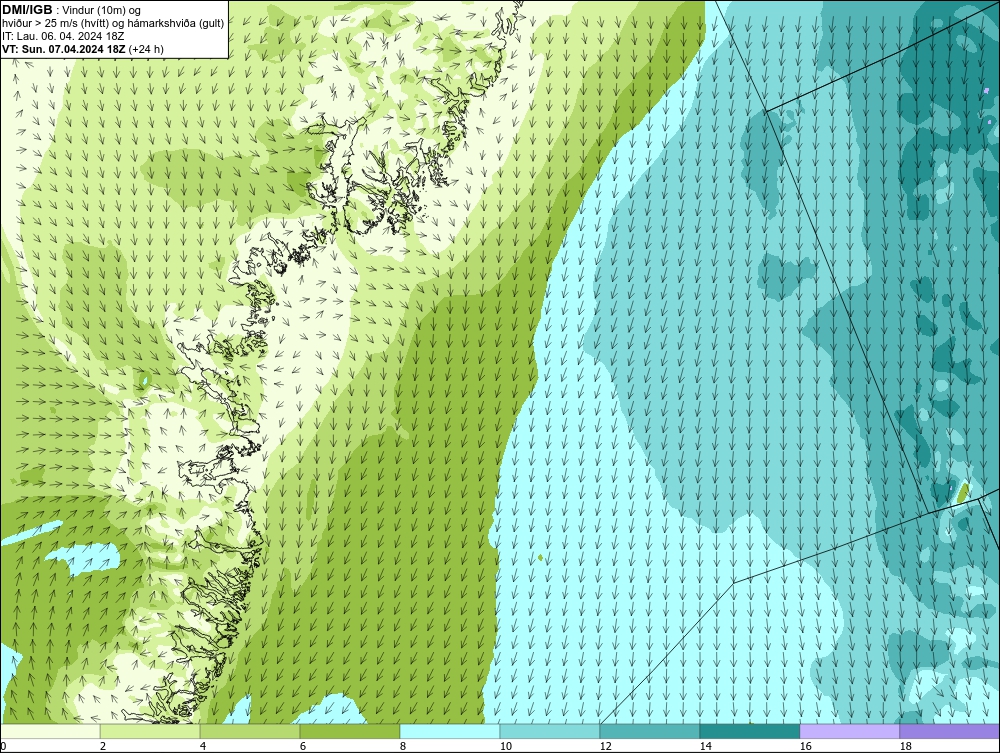Screen dimensions: 1000x753
Task: Click the 4–6 m/s green legend swatch
Action: click(x=250, y=731)
